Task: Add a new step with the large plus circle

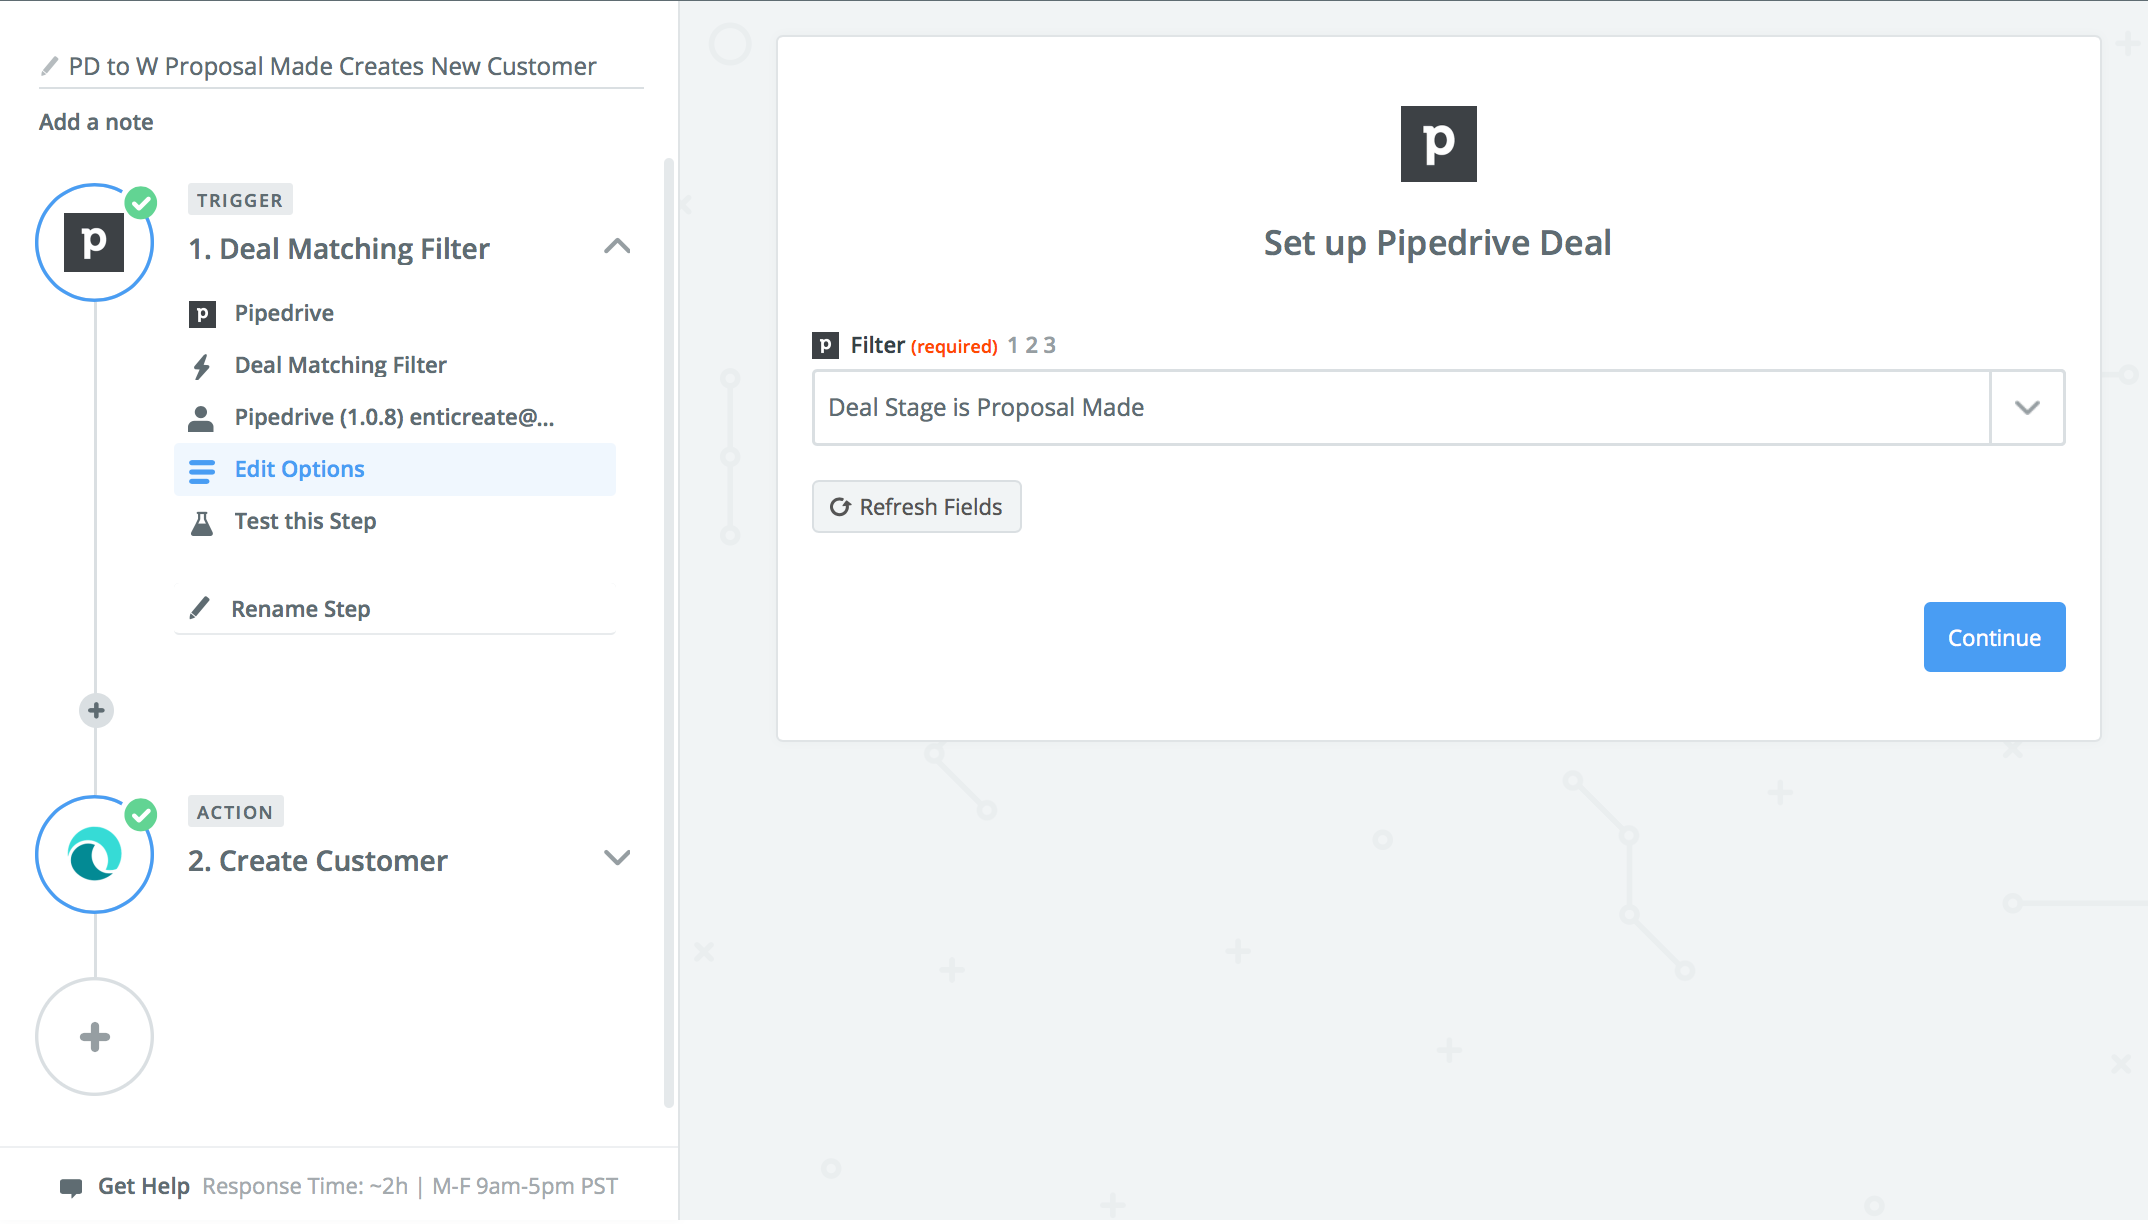Action: [x=94, y=1037]
